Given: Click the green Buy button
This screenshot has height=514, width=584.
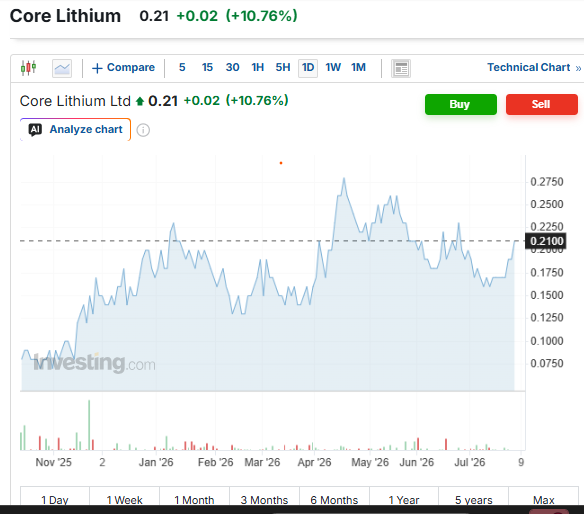Looking at the screenshot, I should [461, 104].
